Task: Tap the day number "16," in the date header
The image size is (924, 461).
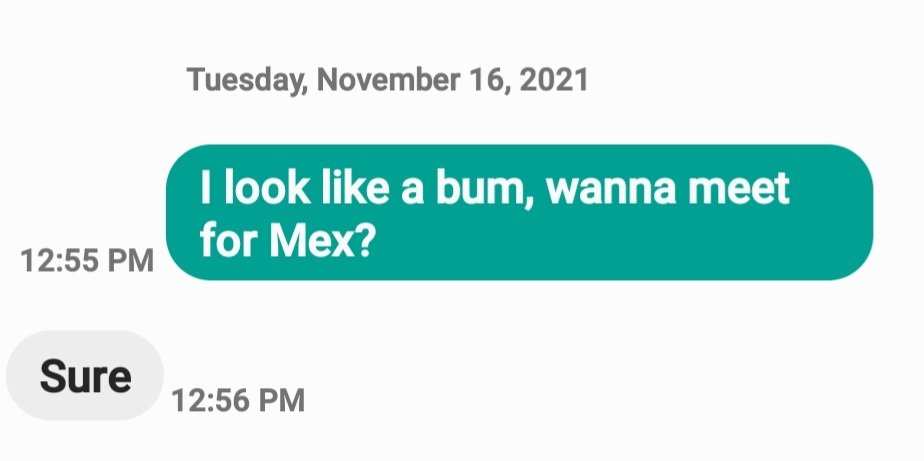Action: [489, 81]
